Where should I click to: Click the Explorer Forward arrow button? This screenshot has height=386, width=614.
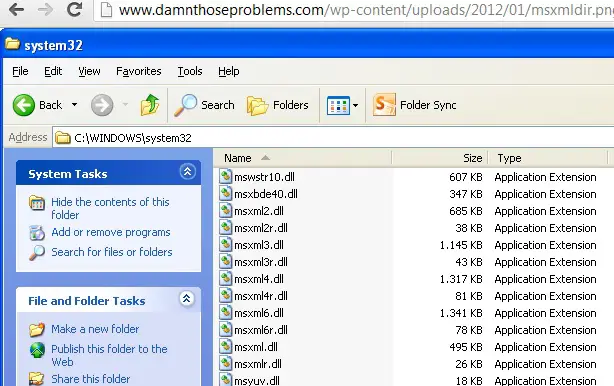coord(102,105)
